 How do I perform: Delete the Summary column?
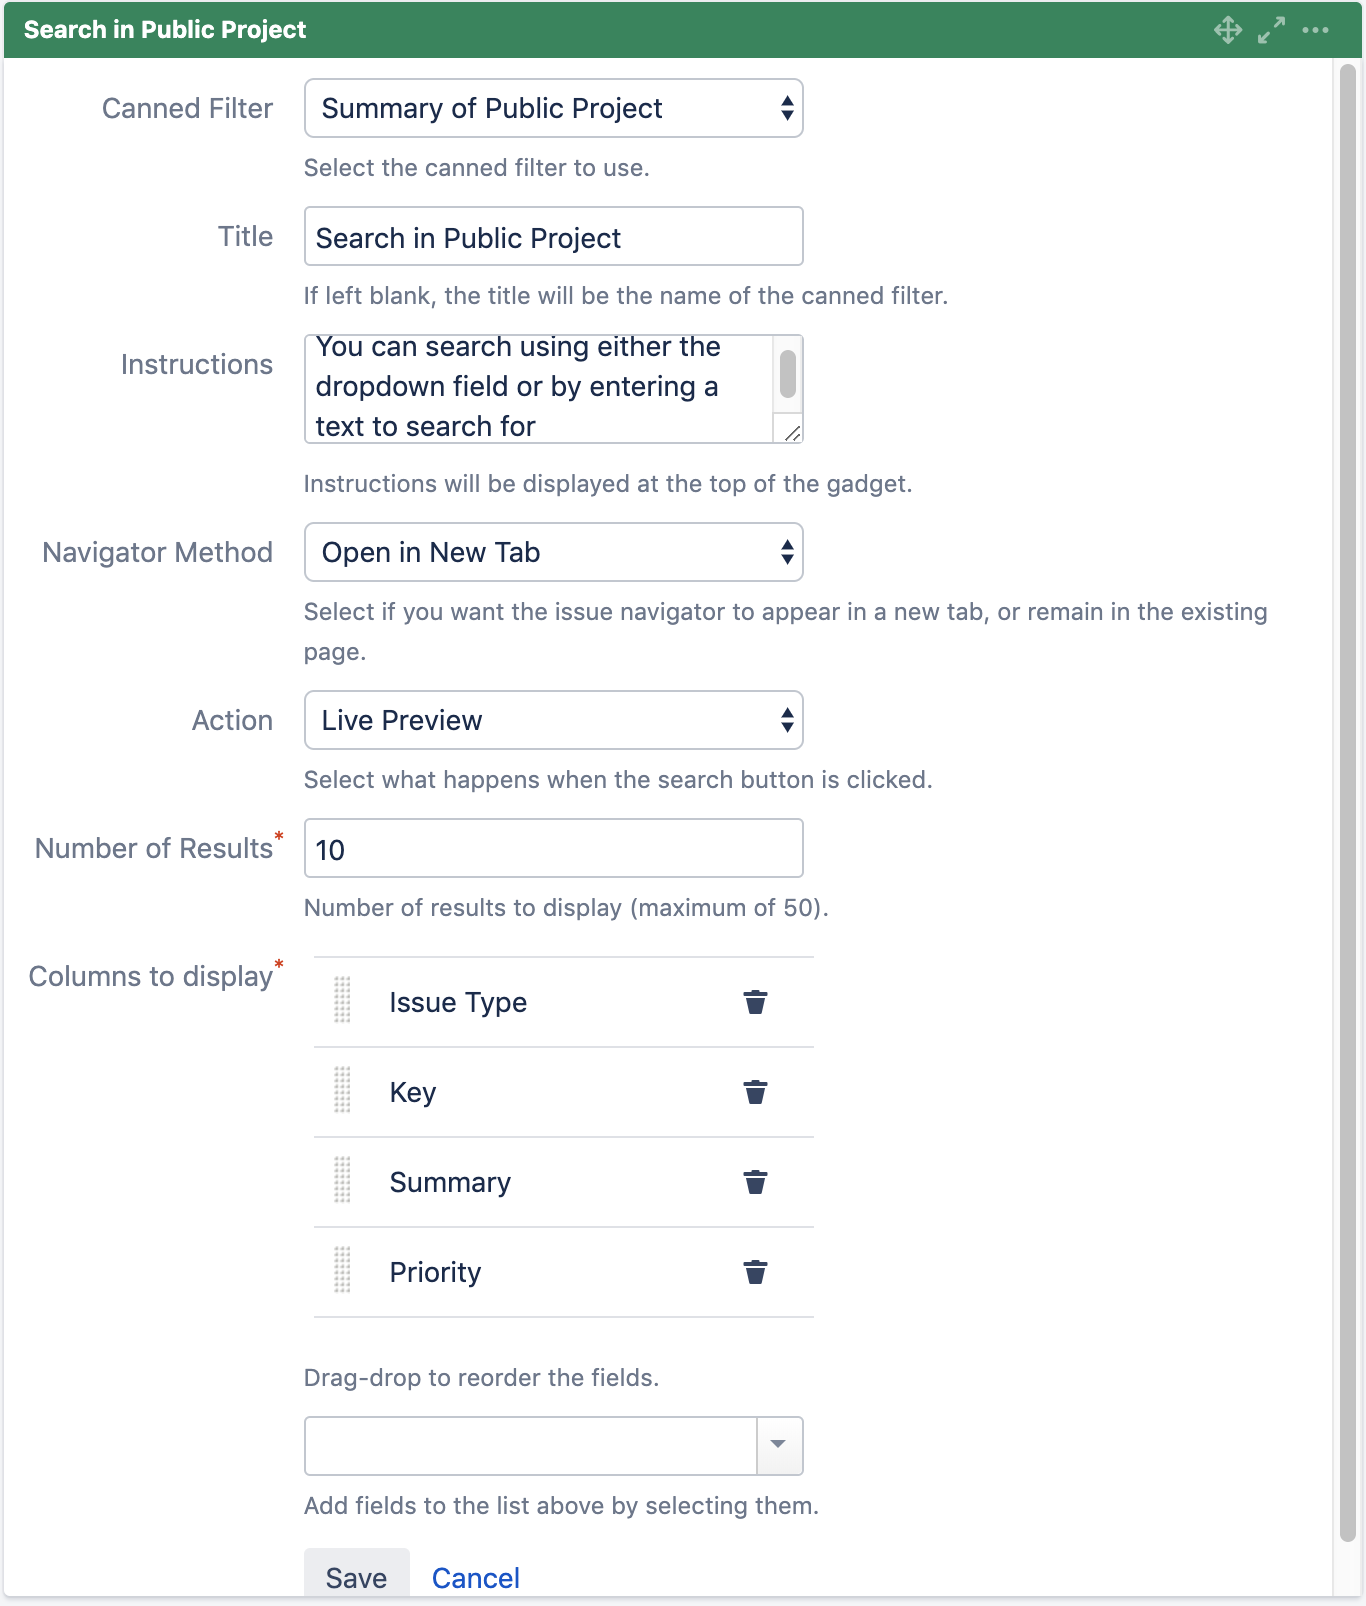click(755, 1182)
